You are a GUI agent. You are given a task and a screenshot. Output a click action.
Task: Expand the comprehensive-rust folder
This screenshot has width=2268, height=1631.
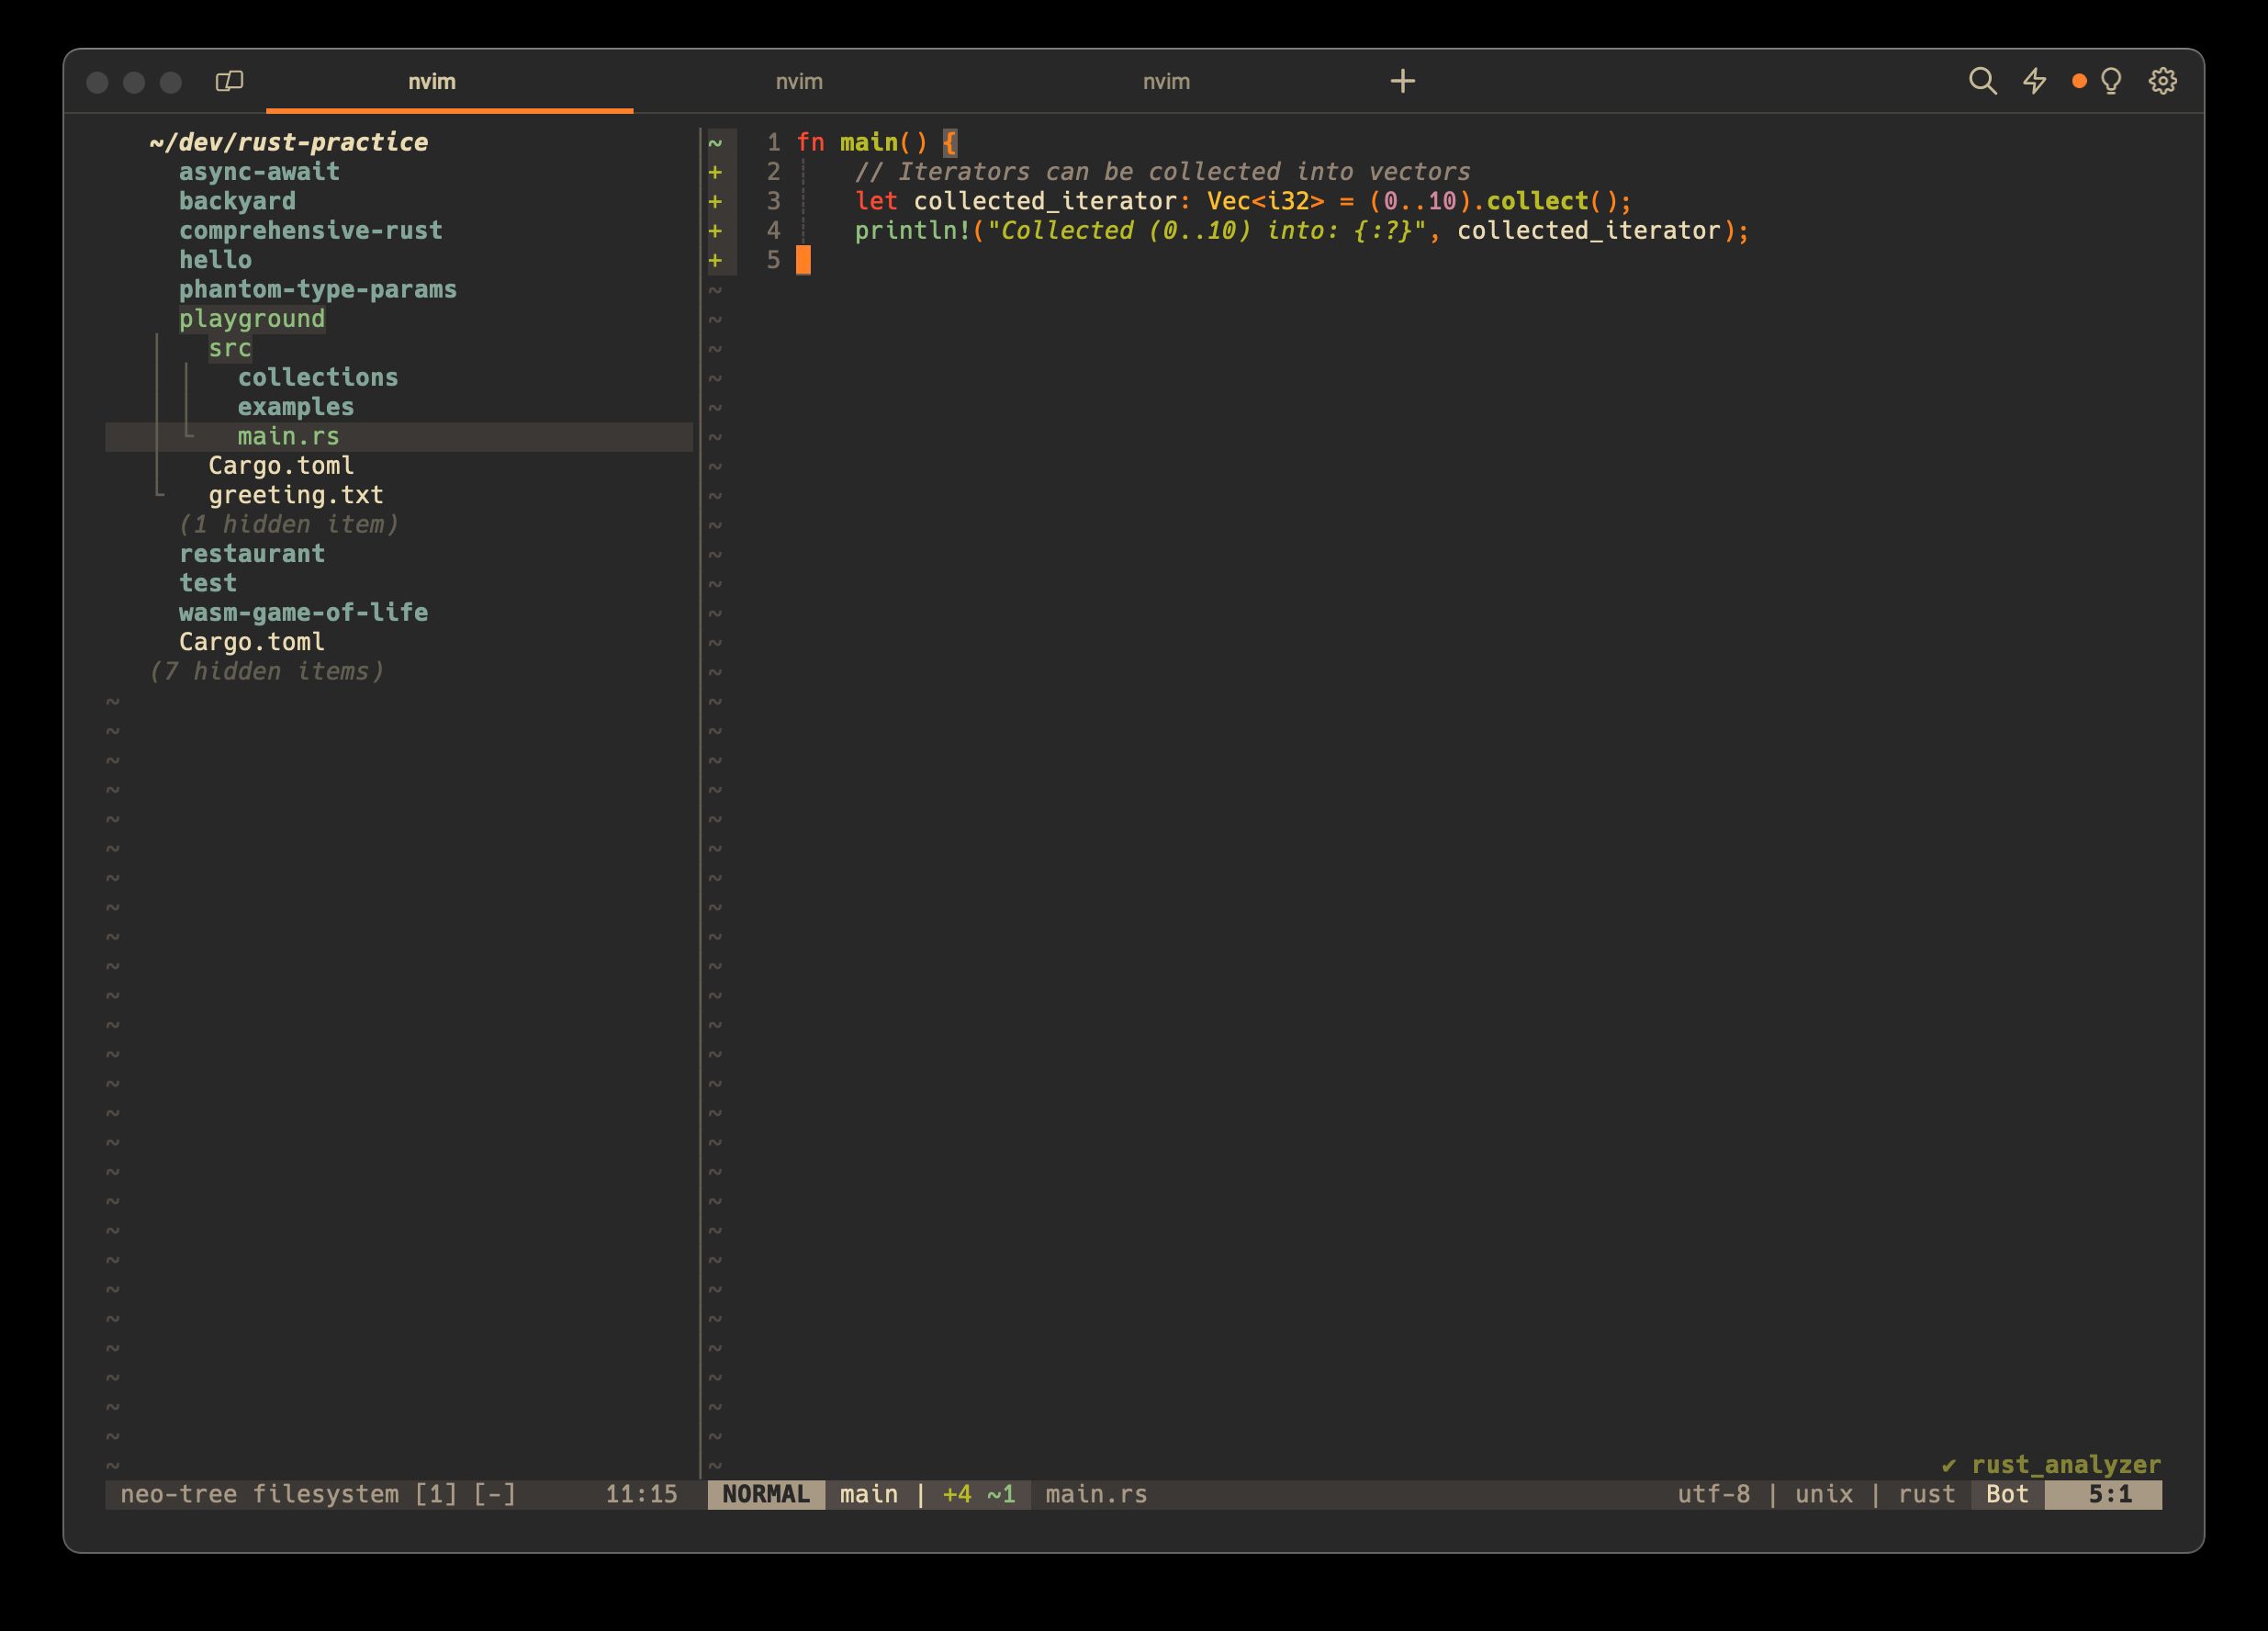pyautogui.click(x=310, y=230)
